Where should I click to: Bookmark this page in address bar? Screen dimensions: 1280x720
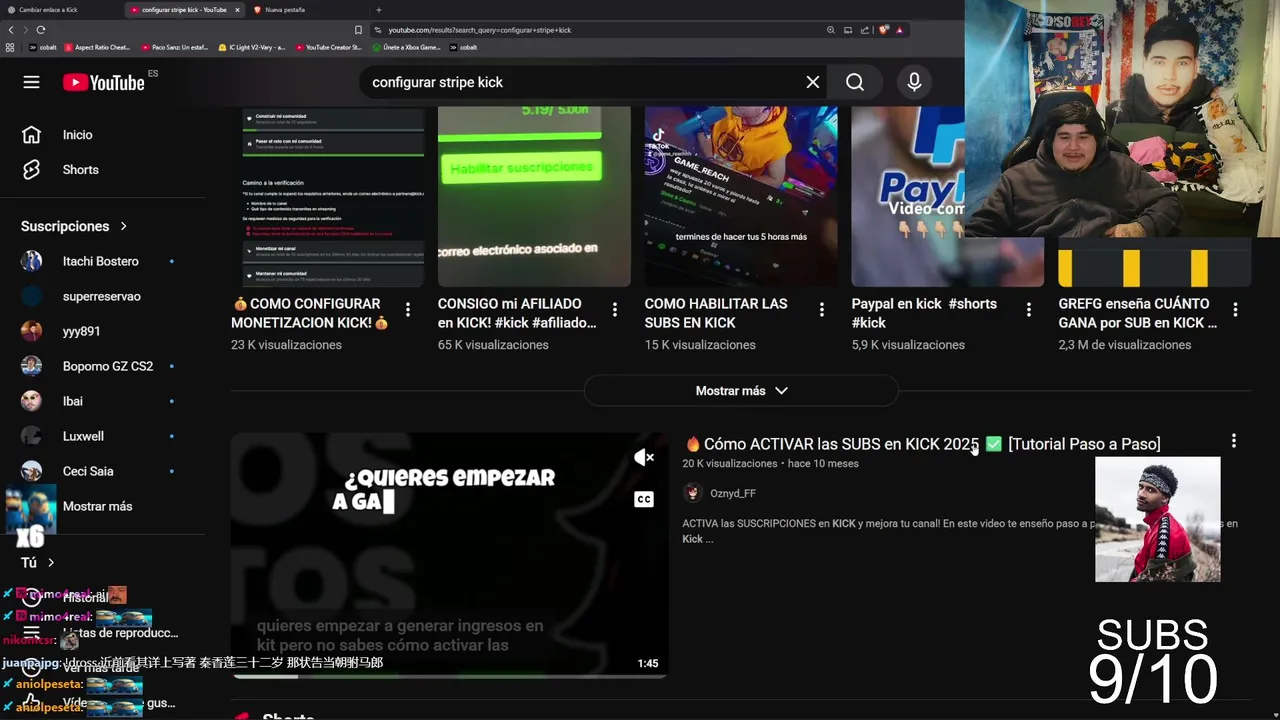359,30
